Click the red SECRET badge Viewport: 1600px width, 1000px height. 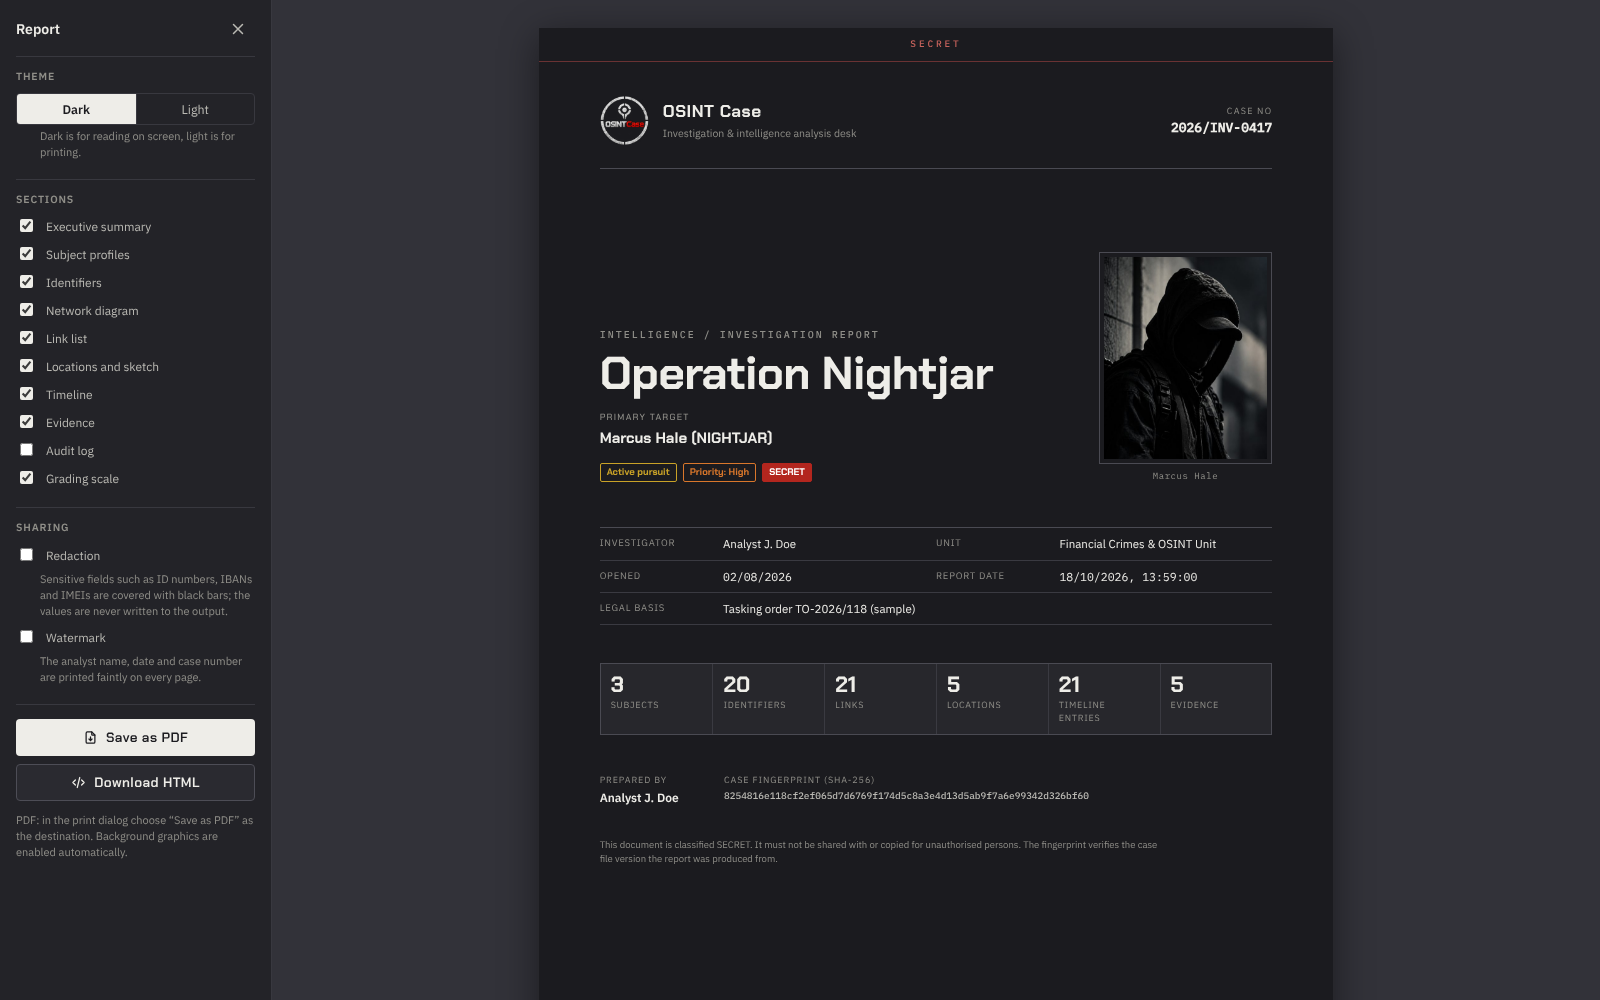[x=787, y=472]
